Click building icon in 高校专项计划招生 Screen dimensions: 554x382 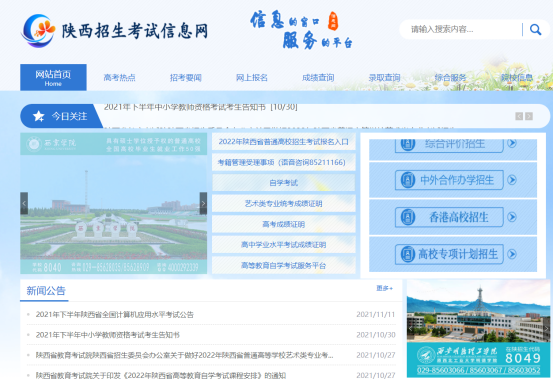(x=407, y=254)
